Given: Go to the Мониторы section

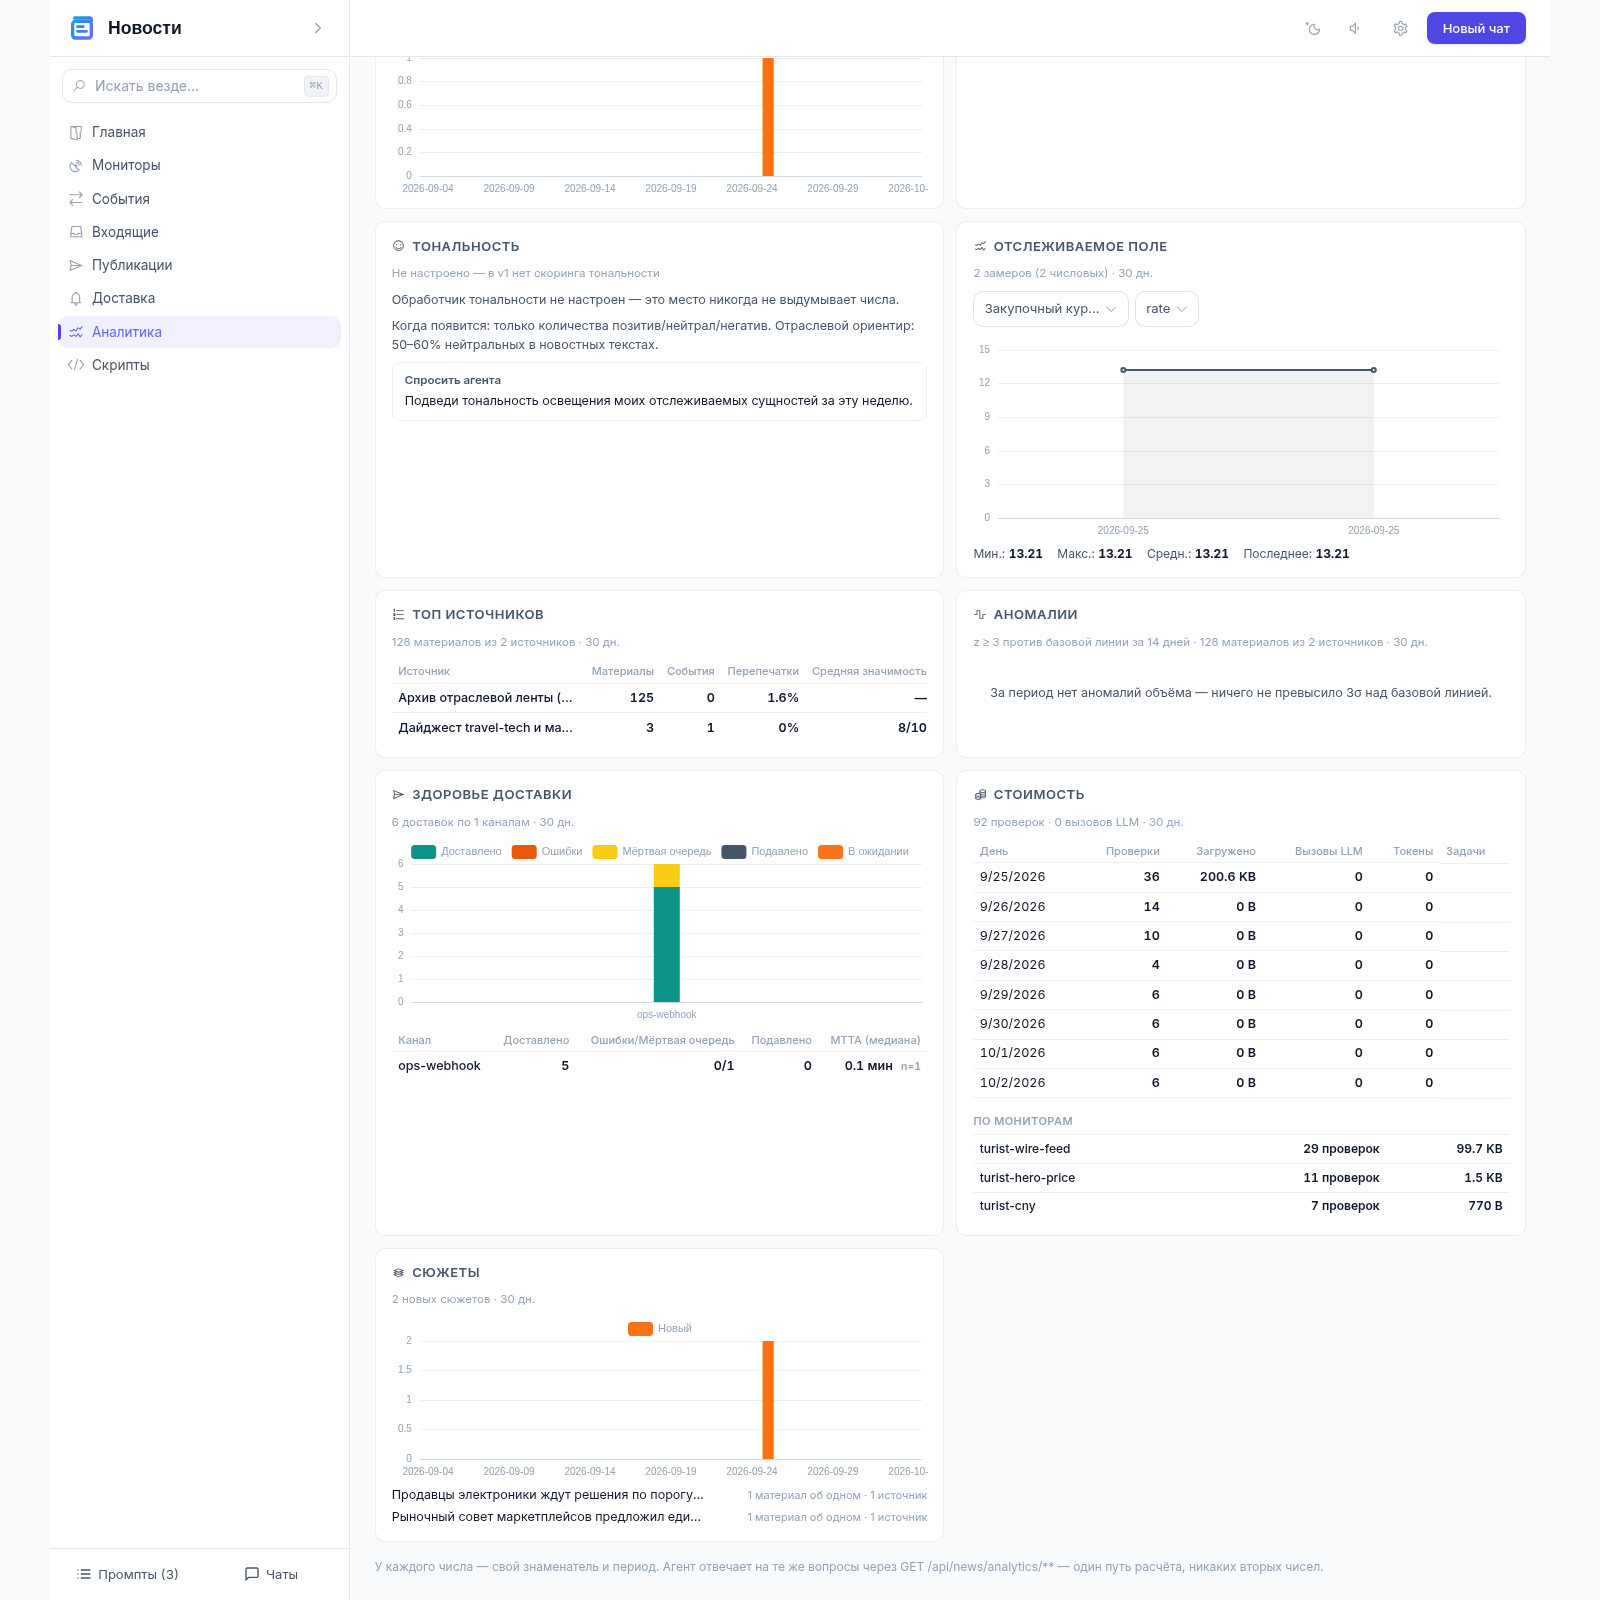Looking at the screenshot, I should click(x=199, y=165).
